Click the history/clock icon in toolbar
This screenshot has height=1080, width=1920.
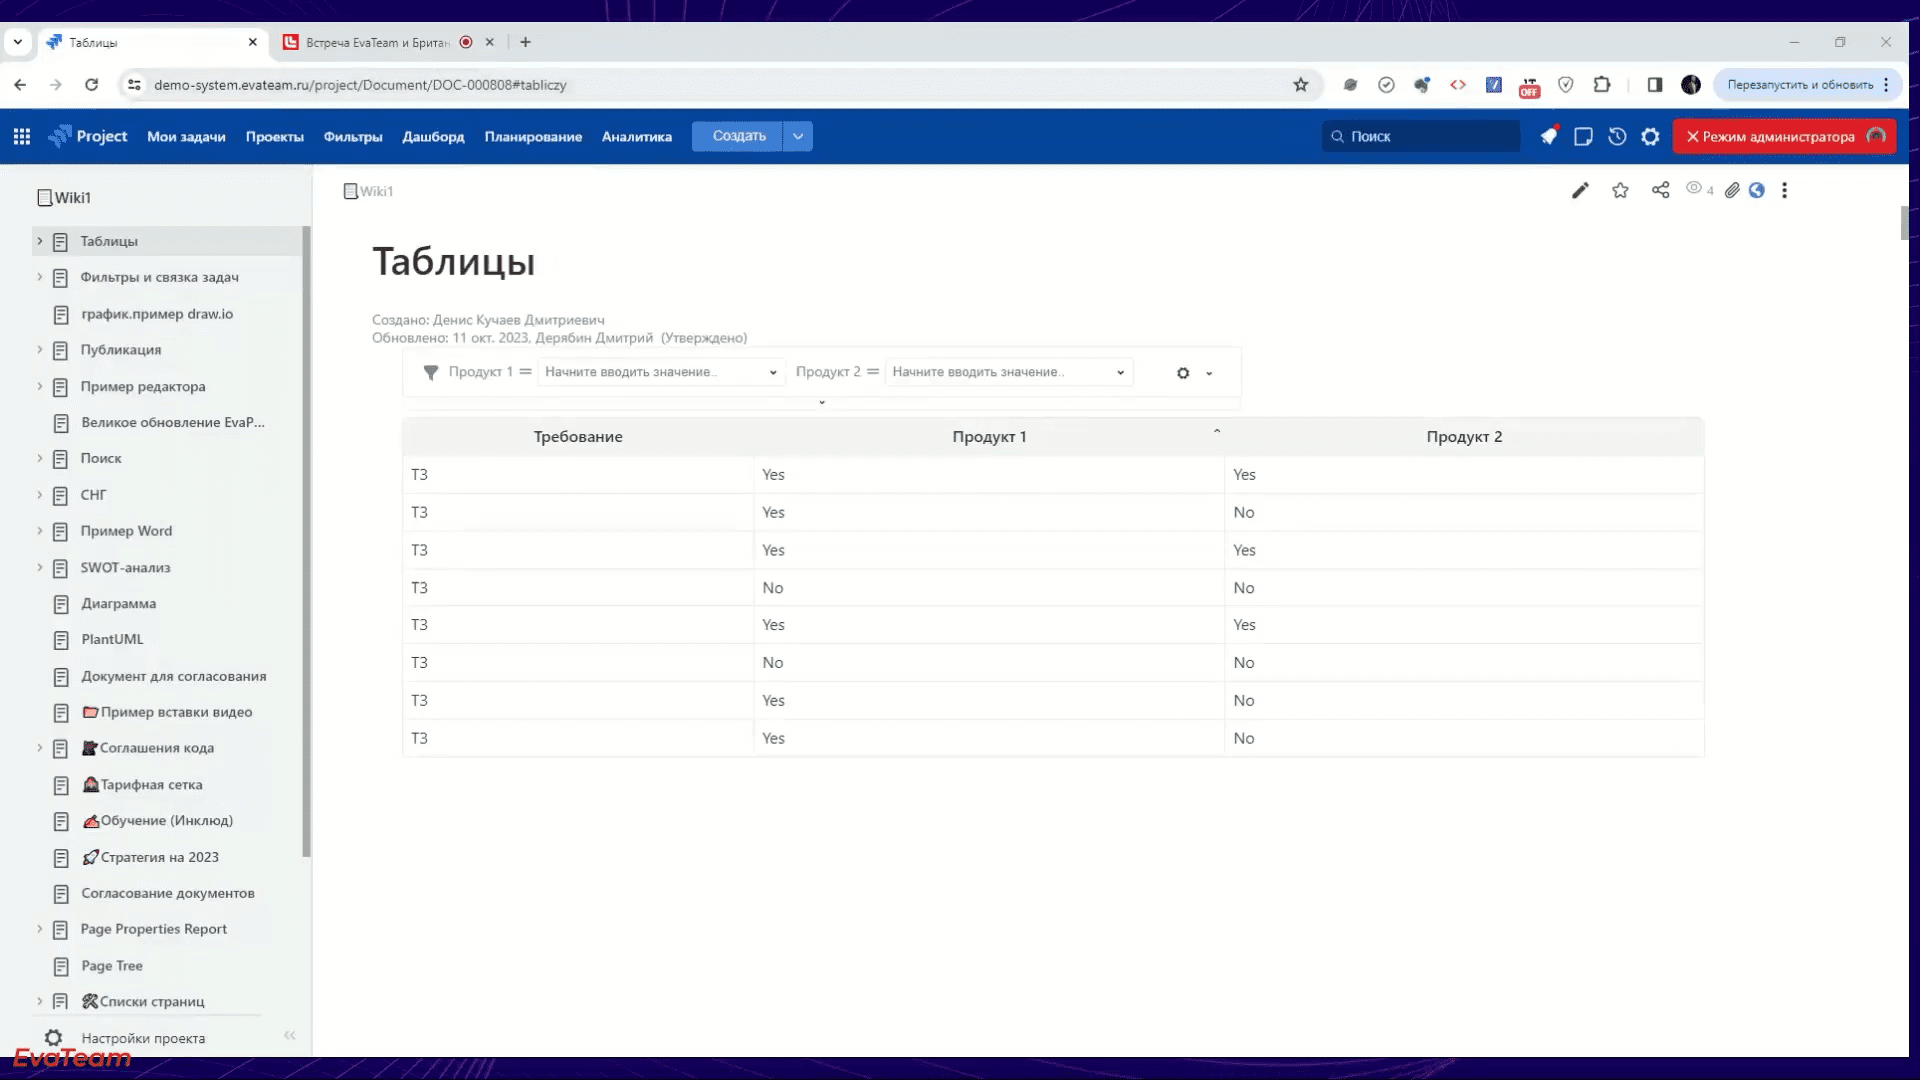[x=1615, y=136]
